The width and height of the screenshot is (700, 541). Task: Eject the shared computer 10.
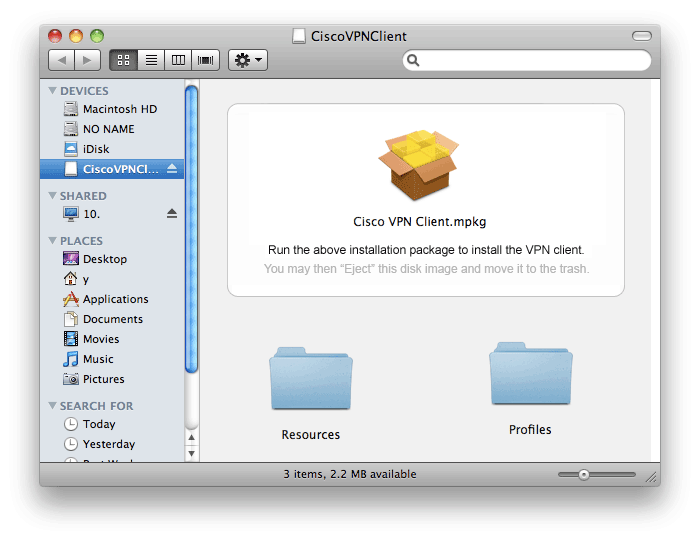pos(172,214)
